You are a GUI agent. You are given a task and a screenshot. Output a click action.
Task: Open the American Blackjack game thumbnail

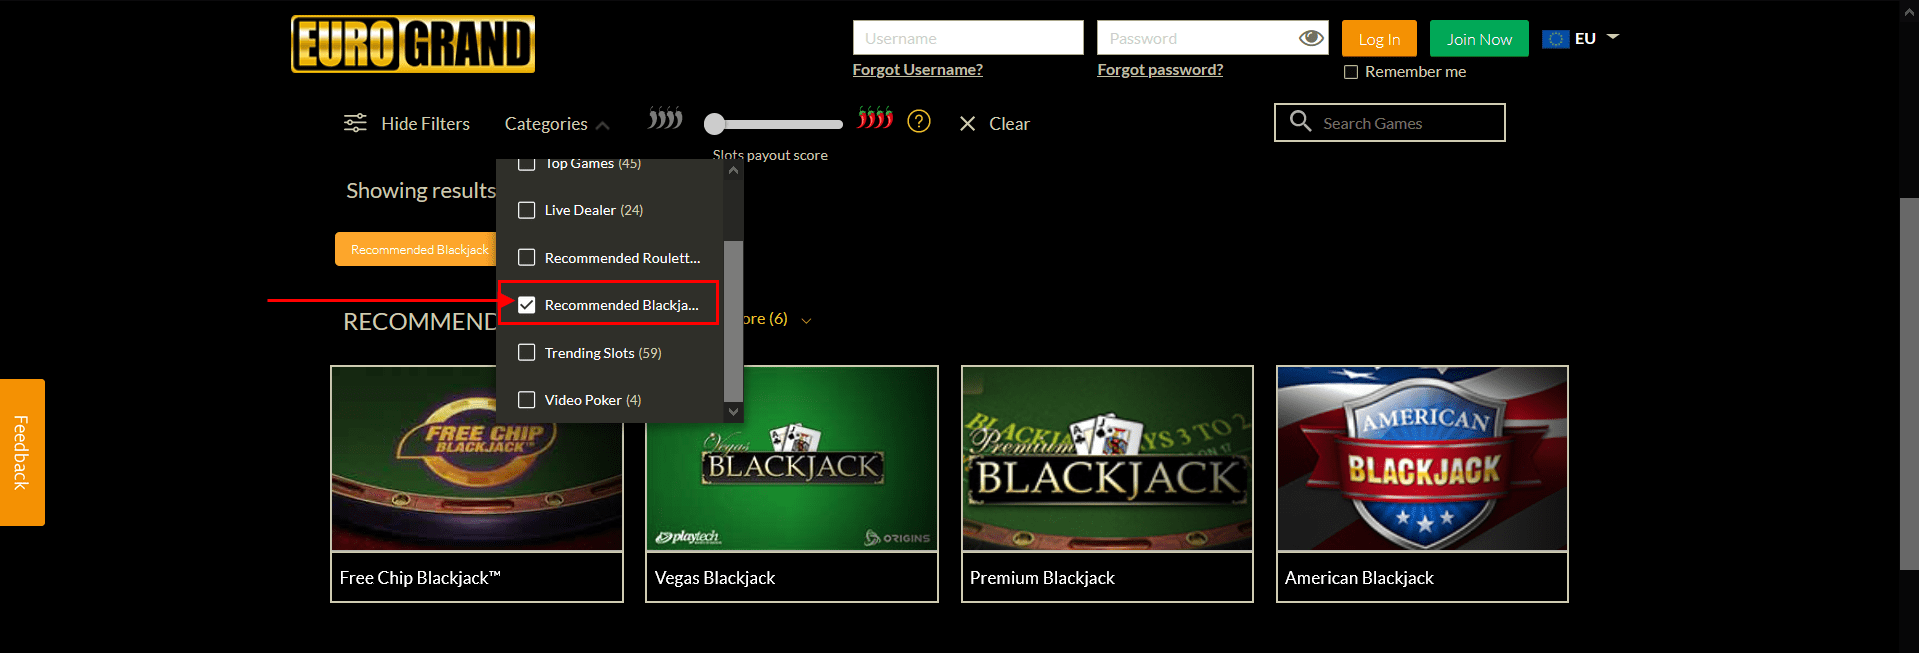1422,458
